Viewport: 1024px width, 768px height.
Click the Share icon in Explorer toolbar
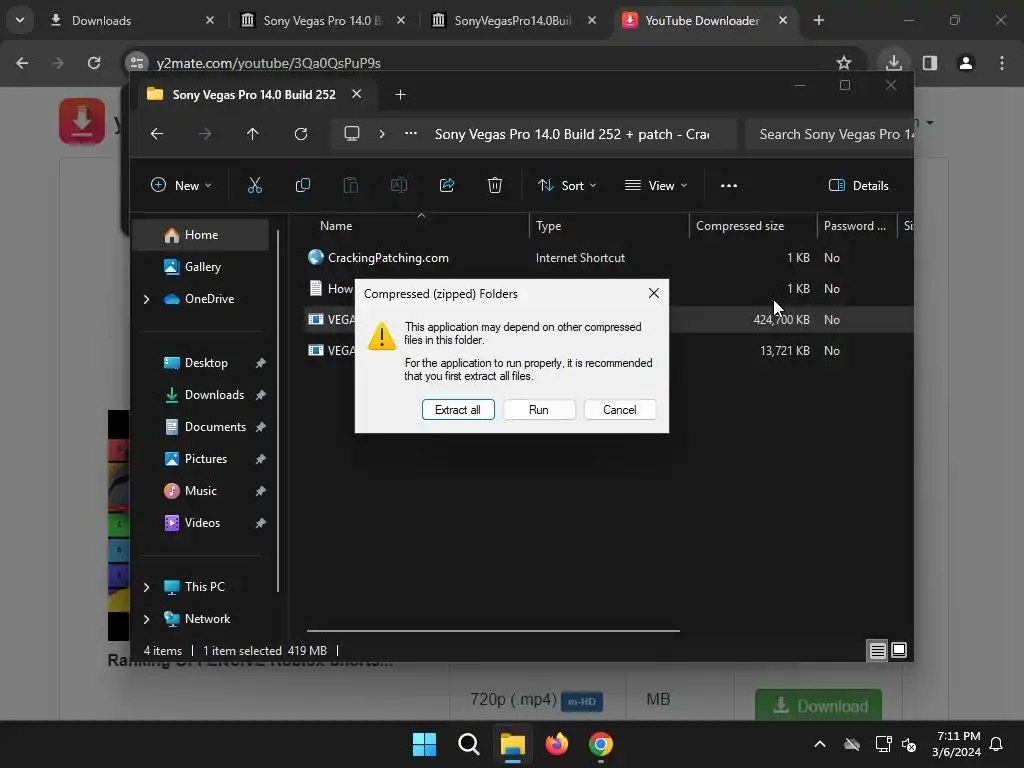(447, 185)
